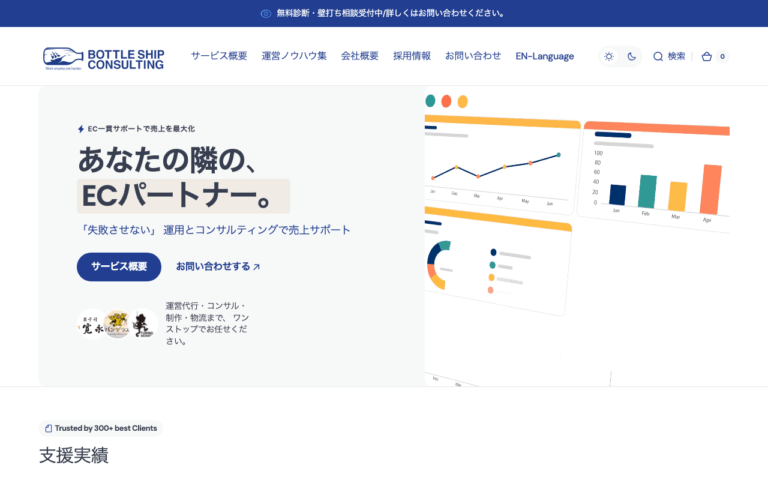Click the black character client logo avatar

point(144,324)
